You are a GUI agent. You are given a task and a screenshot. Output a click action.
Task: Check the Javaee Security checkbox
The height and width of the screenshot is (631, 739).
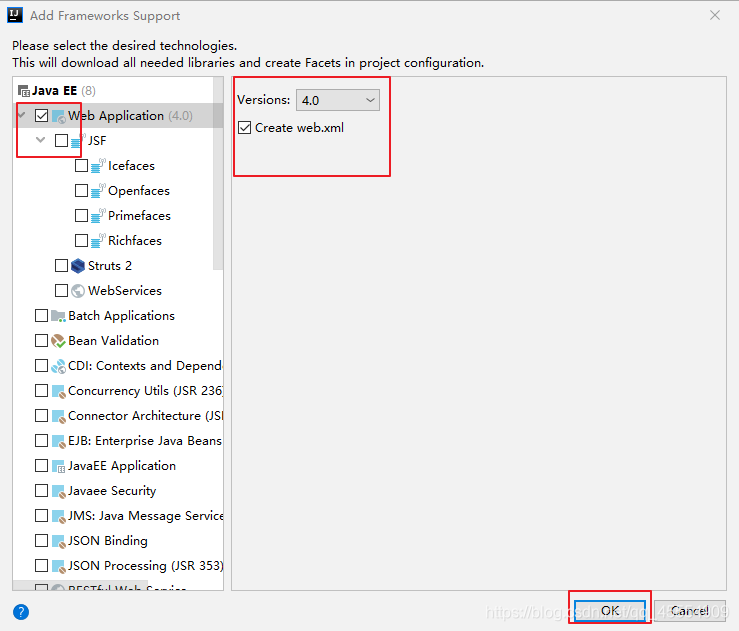[41, 490]
